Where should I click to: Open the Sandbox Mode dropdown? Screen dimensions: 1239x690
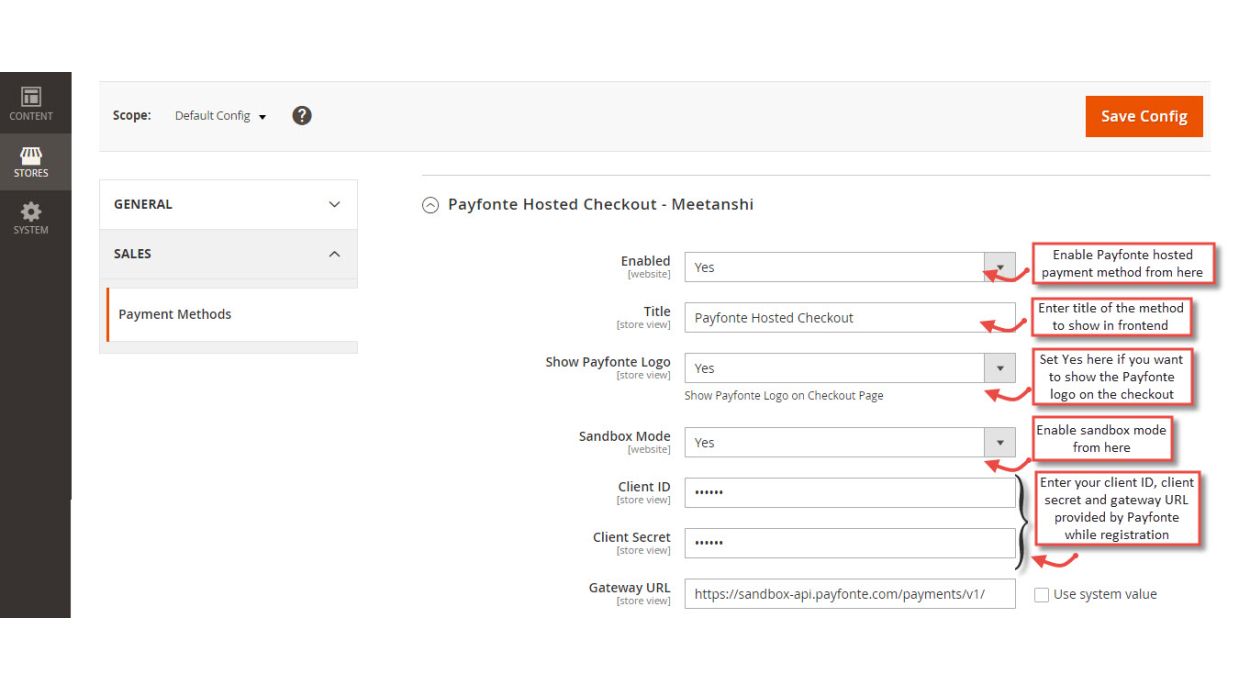[x=850, y=442]
